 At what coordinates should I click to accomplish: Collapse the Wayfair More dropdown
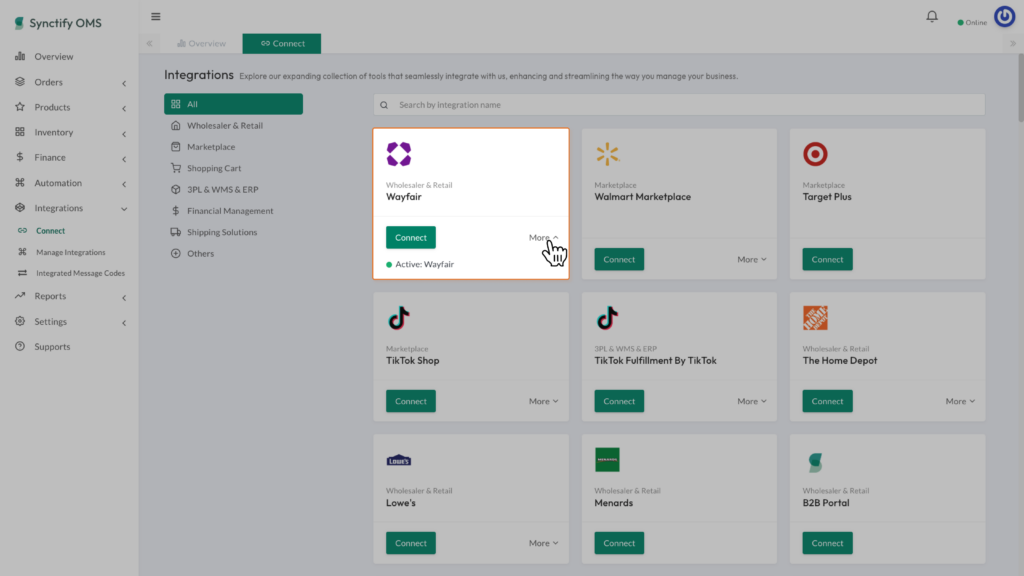543,237
